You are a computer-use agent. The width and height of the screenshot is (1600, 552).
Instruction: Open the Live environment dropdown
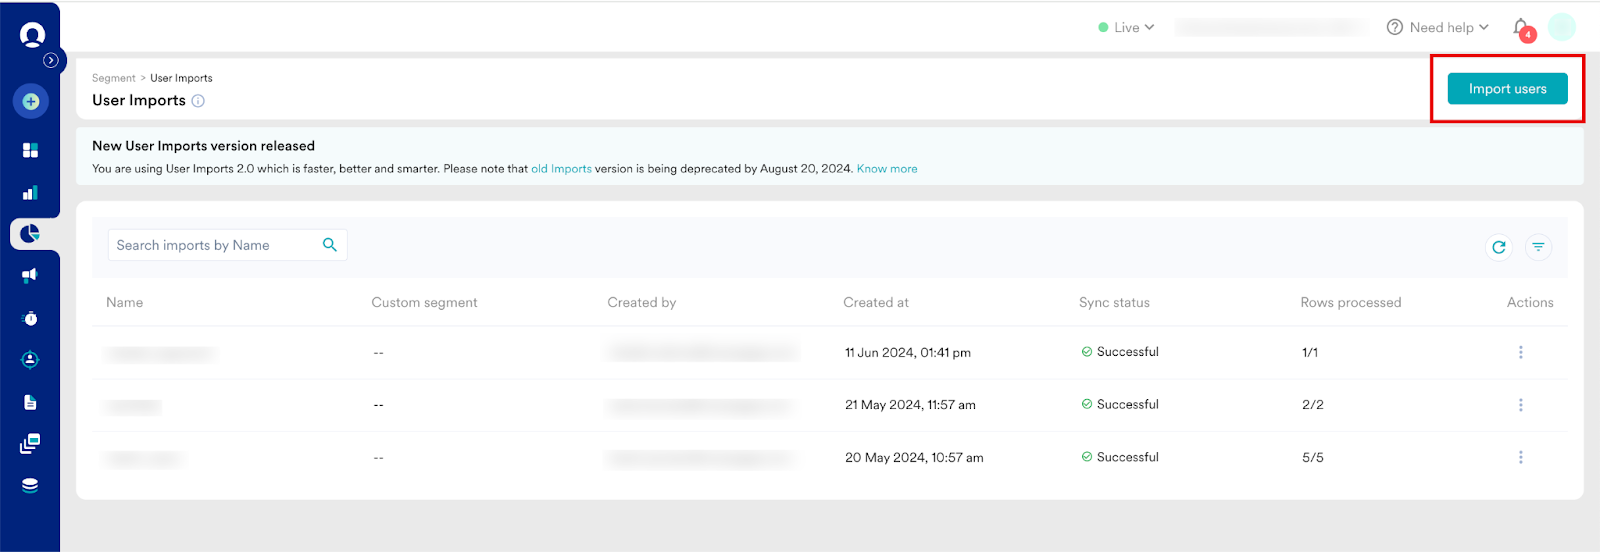[1126, 28]
